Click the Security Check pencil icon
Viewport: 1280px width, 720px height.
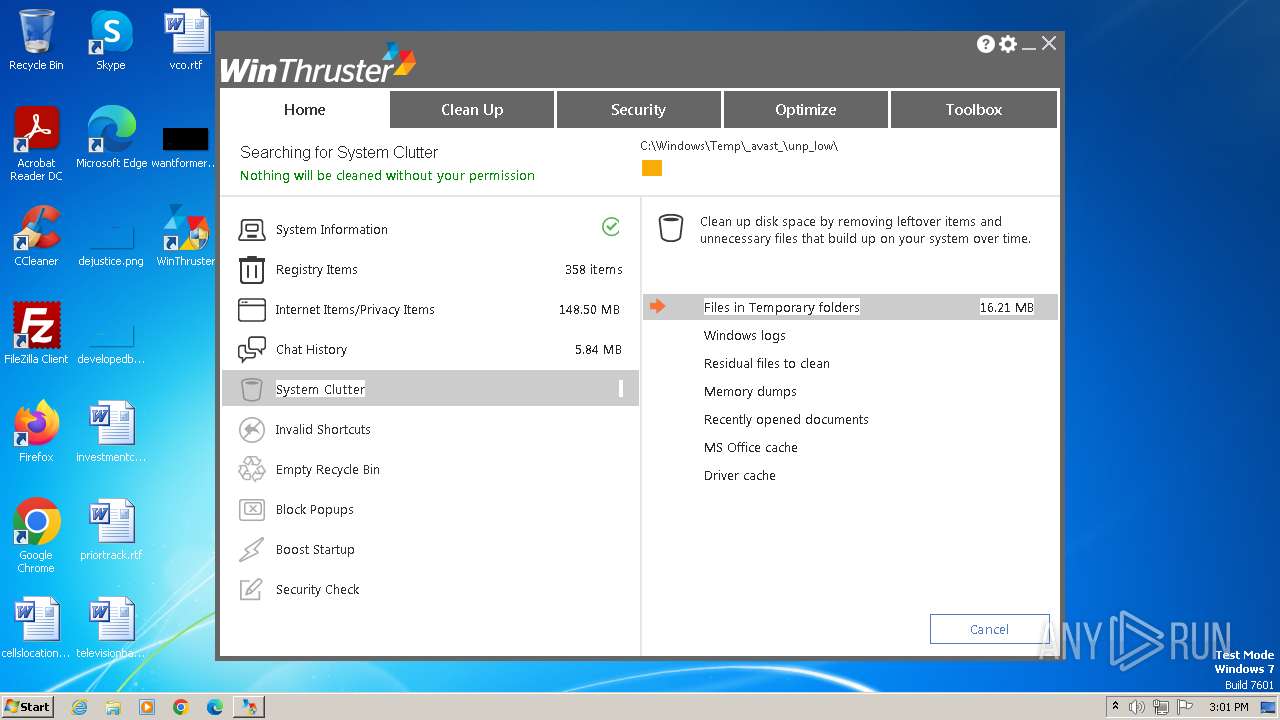point(251,590)
